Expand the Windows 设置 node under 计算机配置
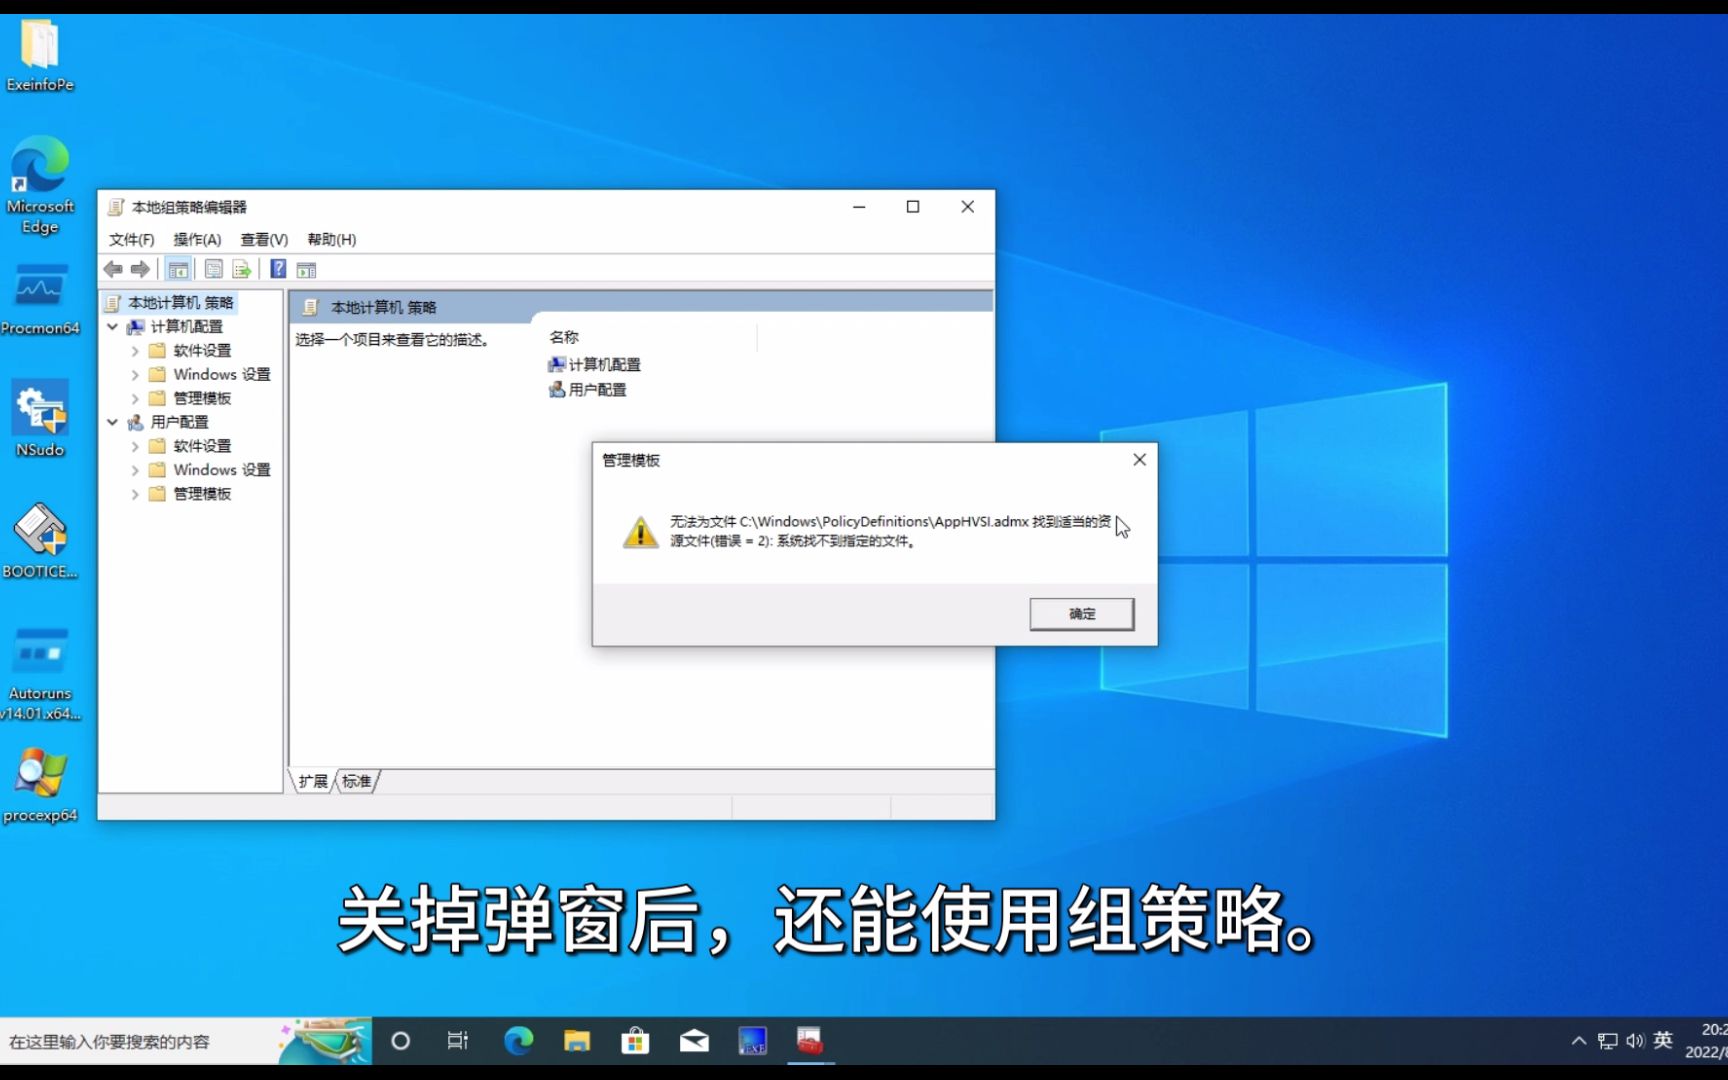Image resolution: width=1728 pixels, height=1080 pixels. [135, 373]
